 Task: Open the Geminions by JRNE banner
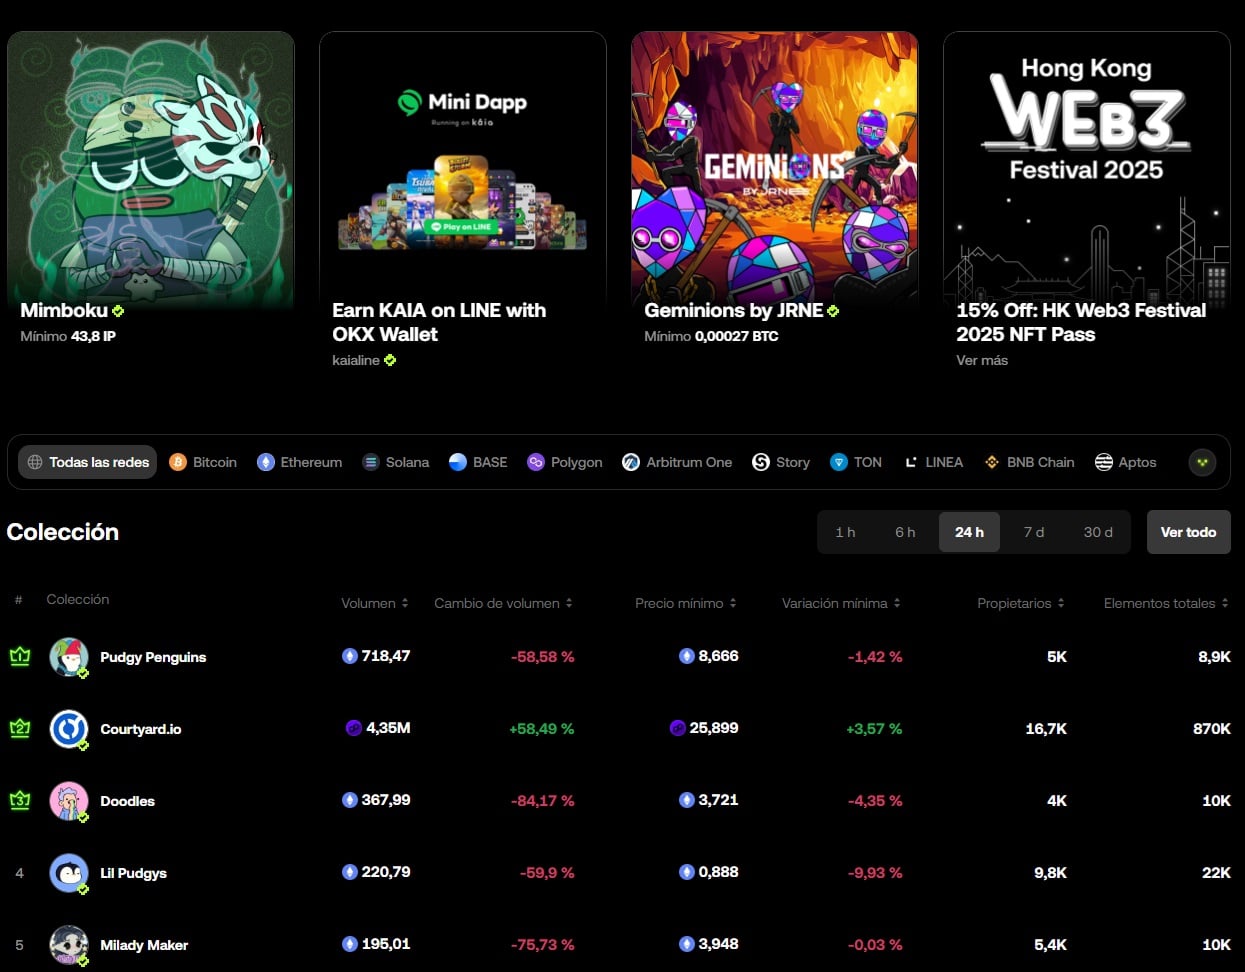pos(775,190)
